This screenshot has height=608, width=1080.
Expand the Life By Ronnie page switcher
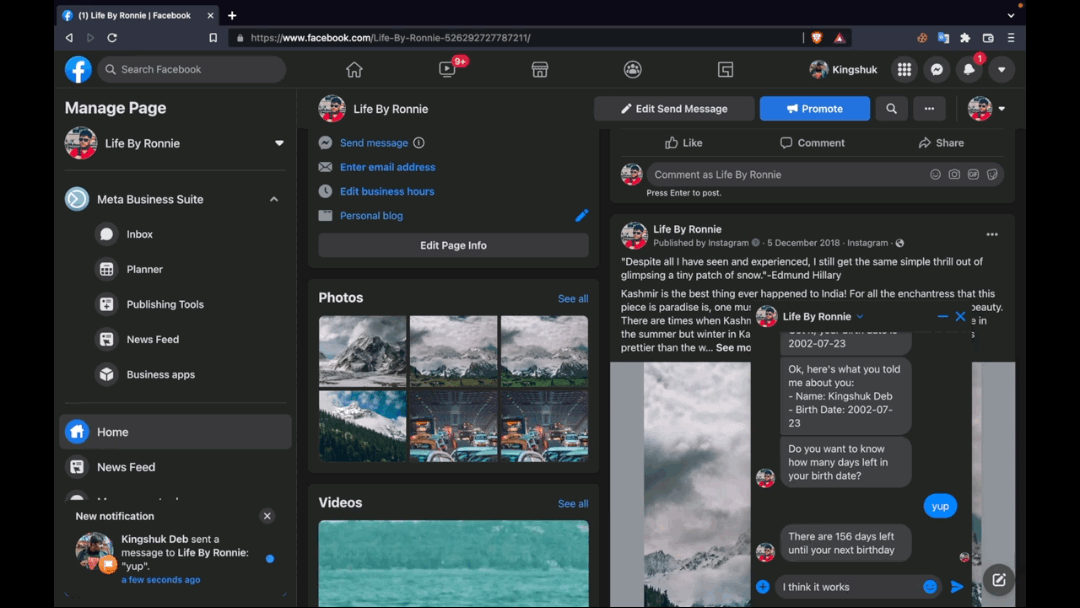pos(279,143)
